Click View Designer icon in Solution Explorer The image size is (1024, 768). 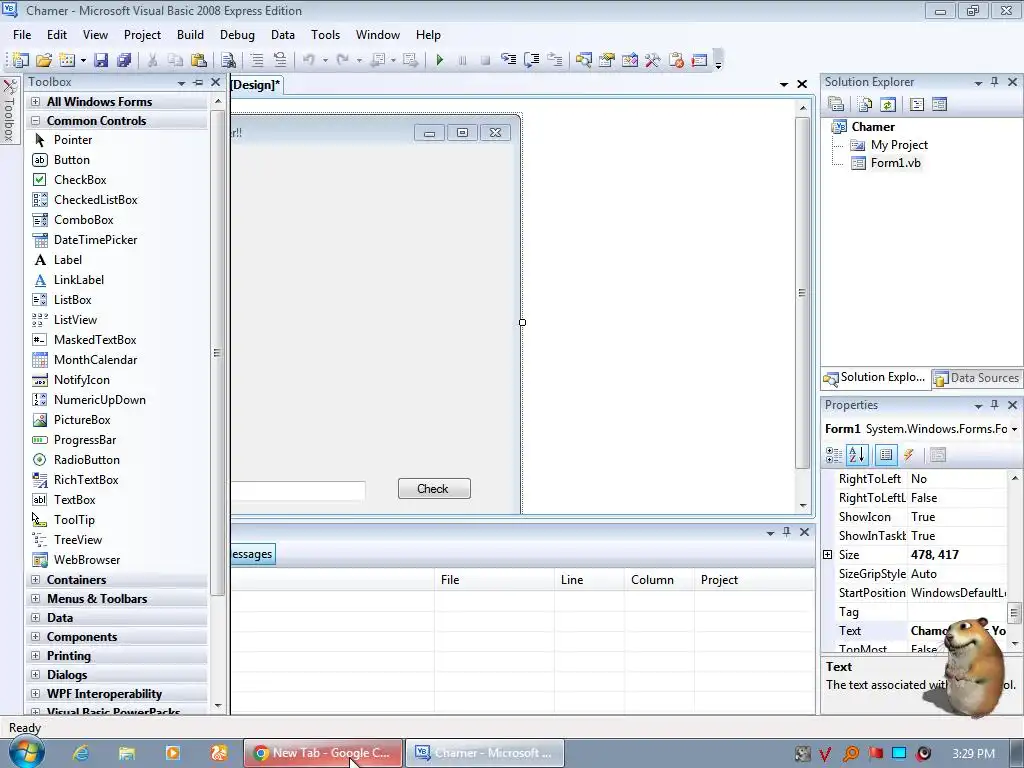(x=940, y=104)
